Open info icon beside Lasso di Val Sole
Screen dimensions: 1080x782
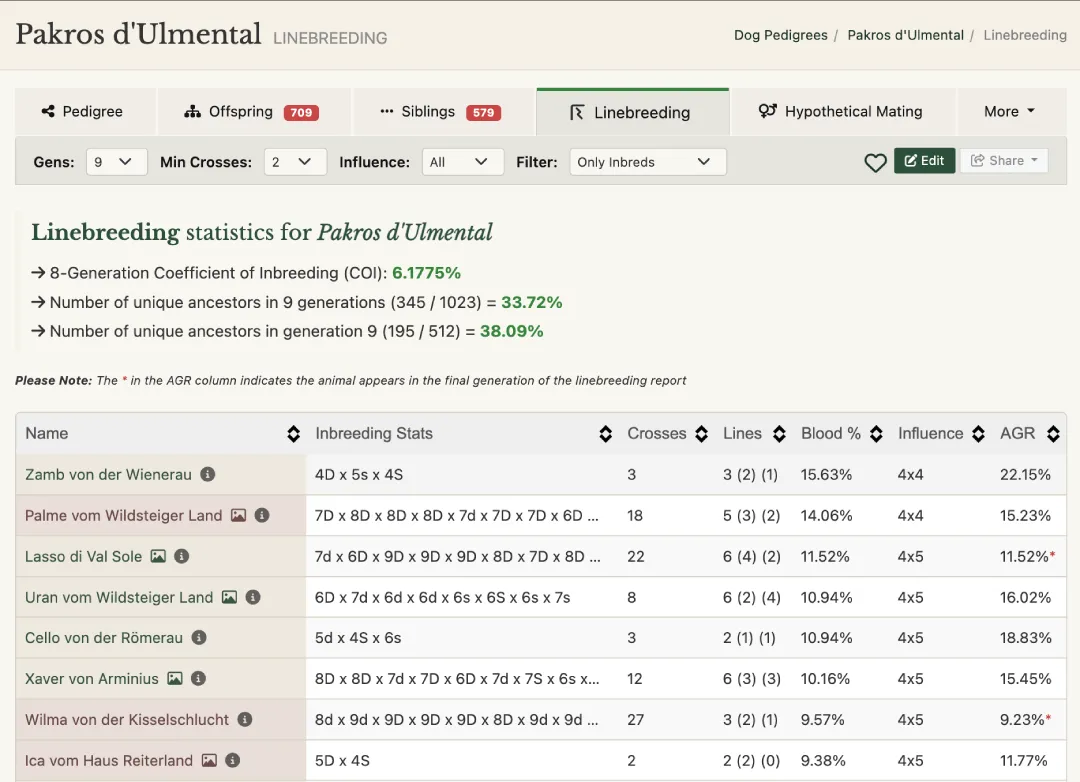tap(181, 556)
